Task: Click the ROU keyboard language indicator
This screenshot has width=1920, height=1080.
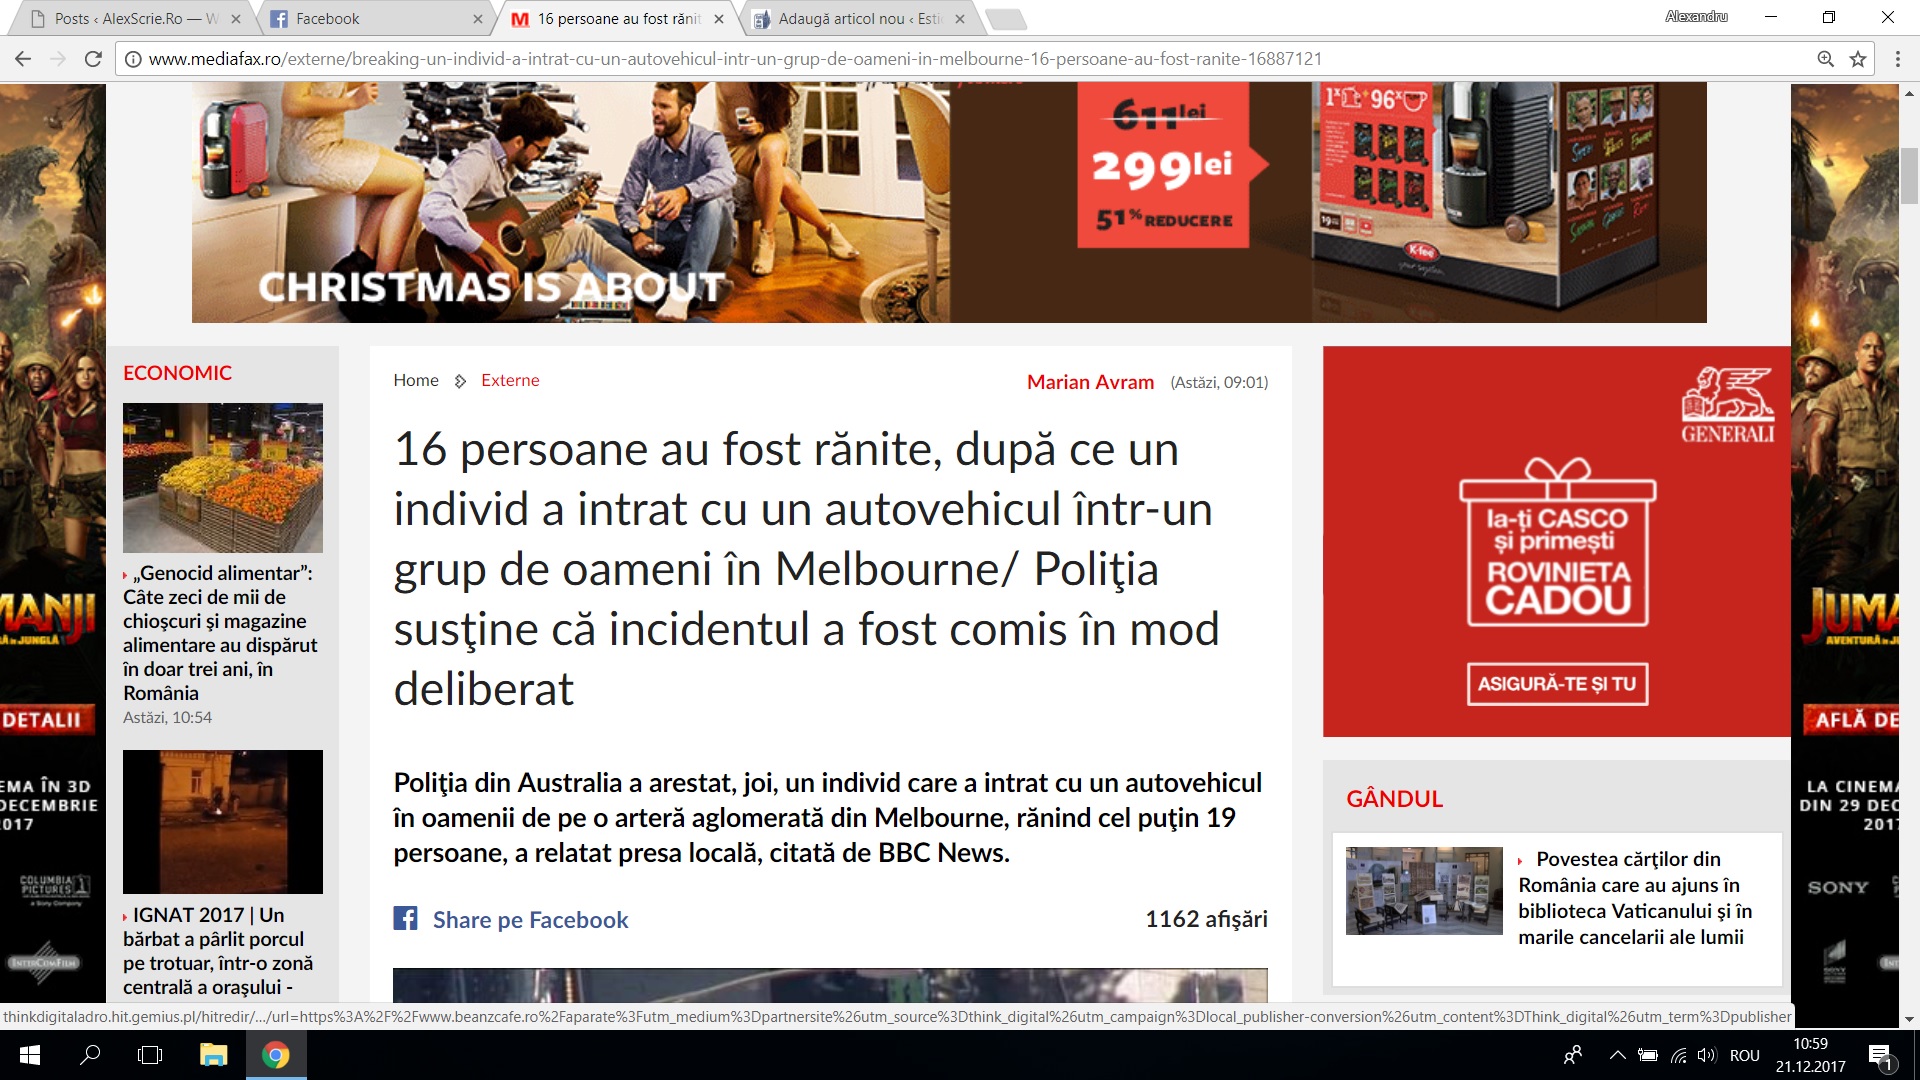Action: click(x=1745, y=1055)
